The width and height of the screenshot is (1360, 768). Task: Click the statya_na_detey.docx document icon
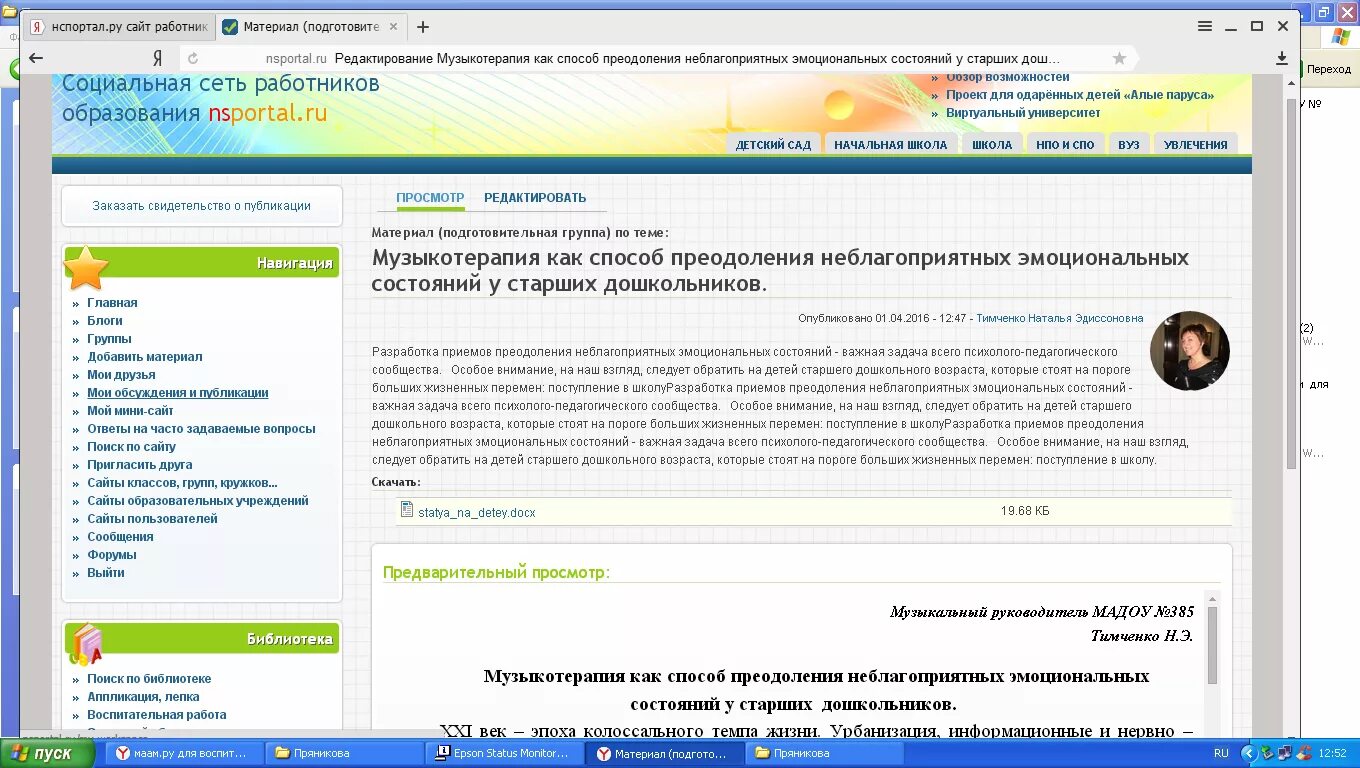pos(406,510)
